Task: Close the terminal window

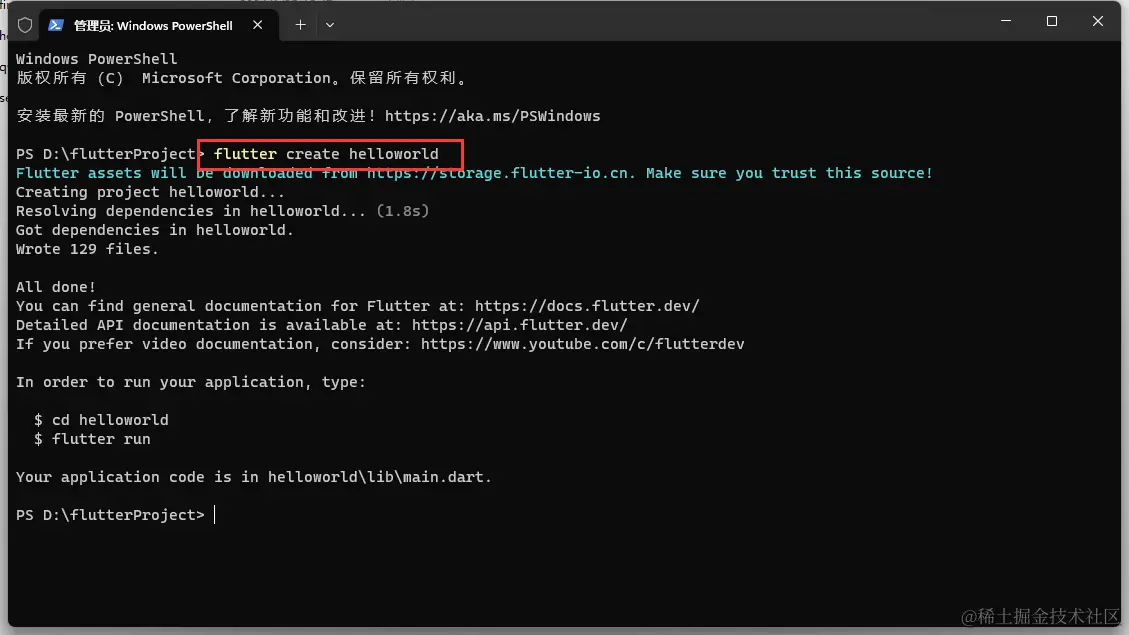Action: [x=1097, y=21]
